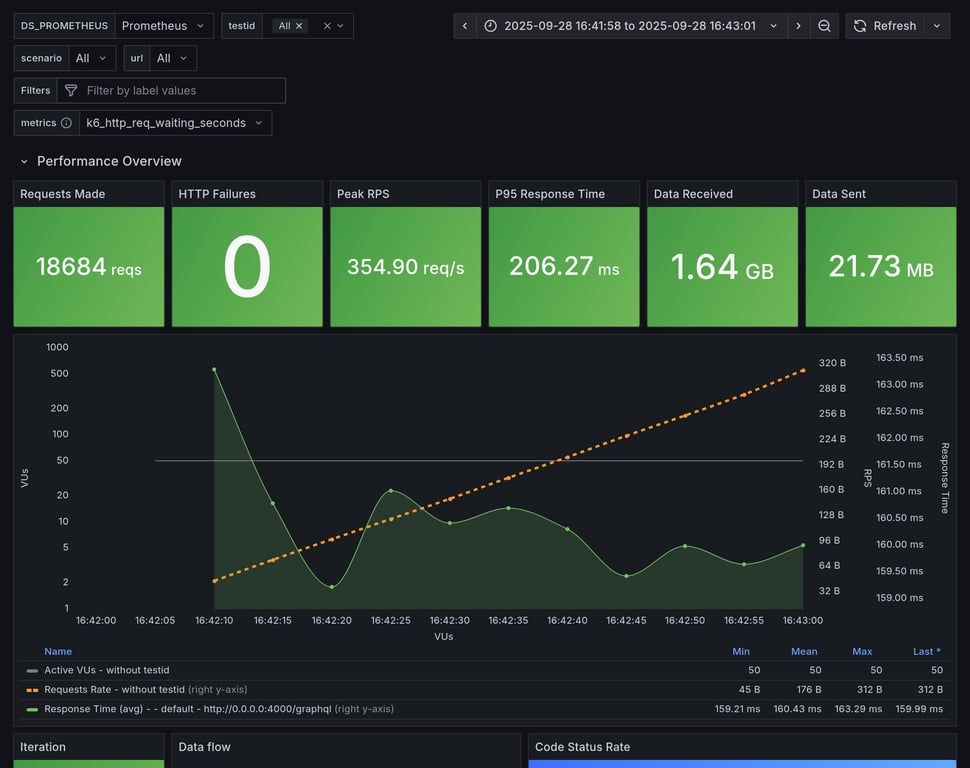Click the metrics info circle icon
This screenshot has height=768, width=970.
(66, 123)
